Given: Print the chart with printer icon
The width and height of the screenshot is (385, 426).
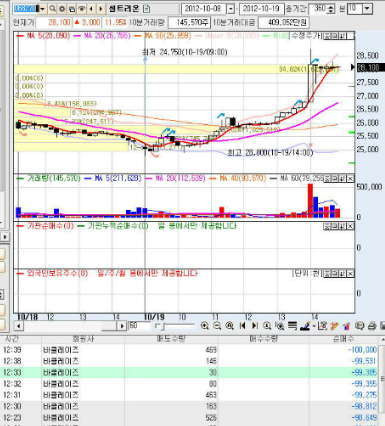Looking at the screenshot, I should tap(373, 326).
